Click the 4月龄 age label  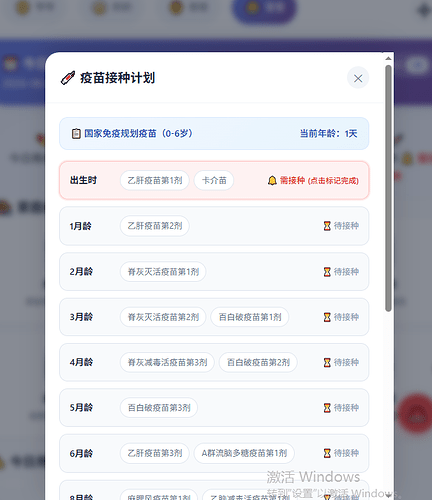[81, 362]
